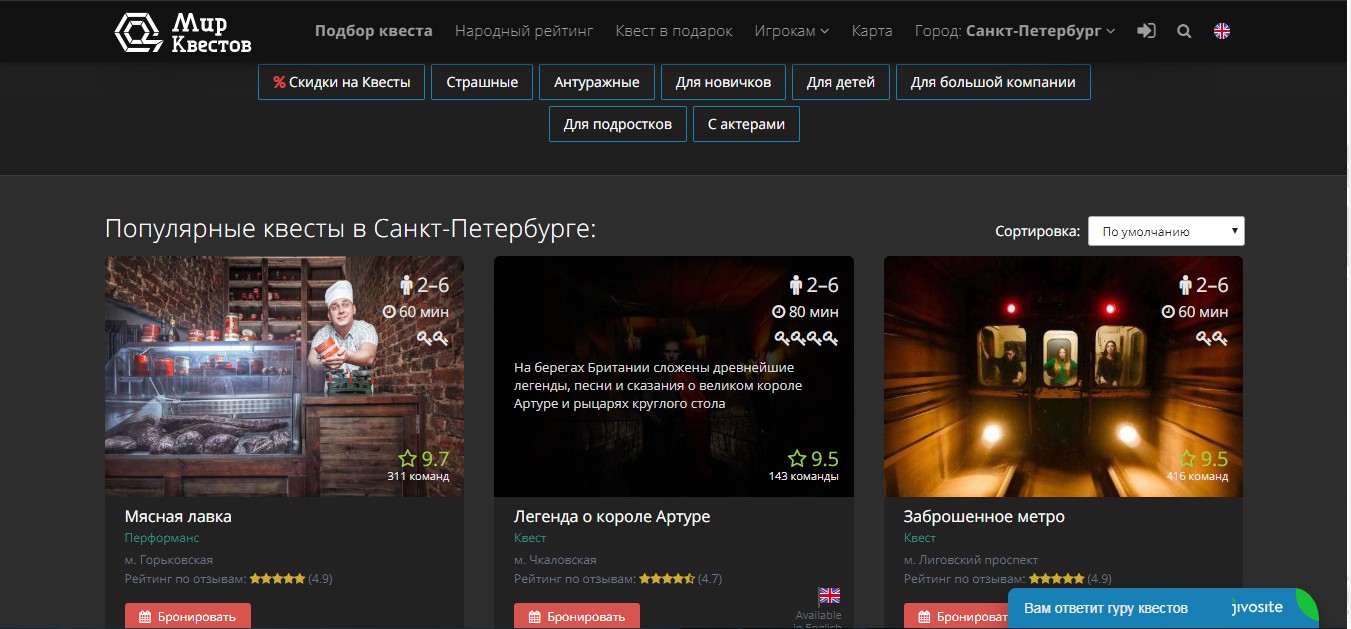Open the Заброшенное метро title link
1351x629 pixels.
tap(984, 517)
